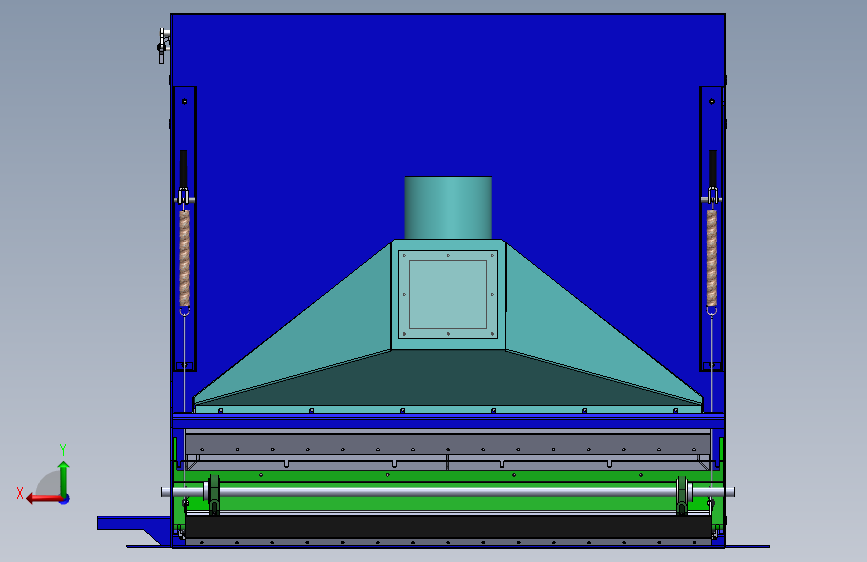The image size is (867, 562).
Task: Select the right coil spring
Action: point(712,258)
